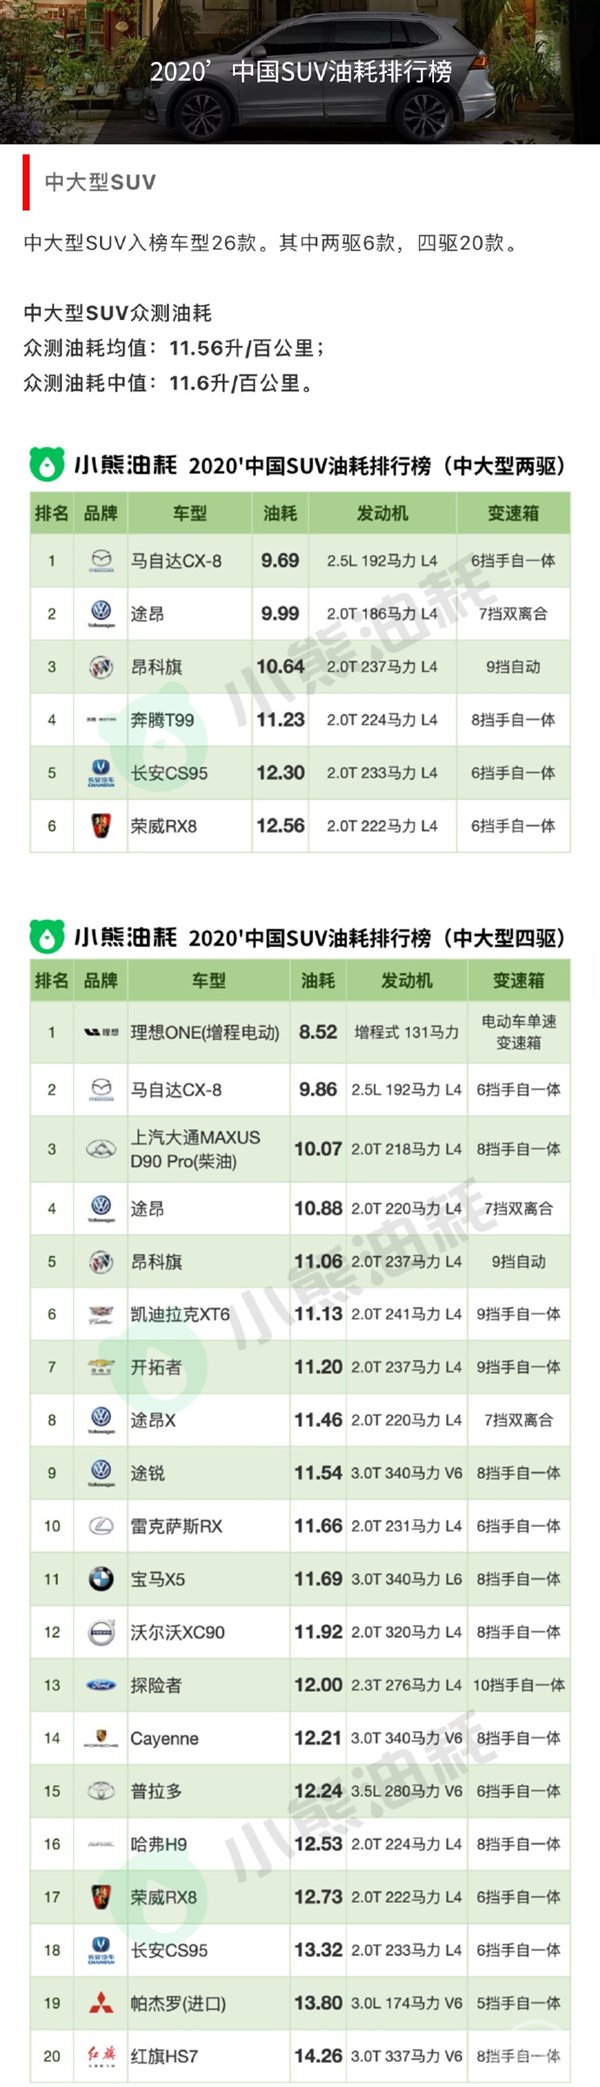Image resolution: width=600 pixels, height=2087 pixels.
Task: Click the 发动机 header in the two-wheel-drive table
Action: pos(382,513)
